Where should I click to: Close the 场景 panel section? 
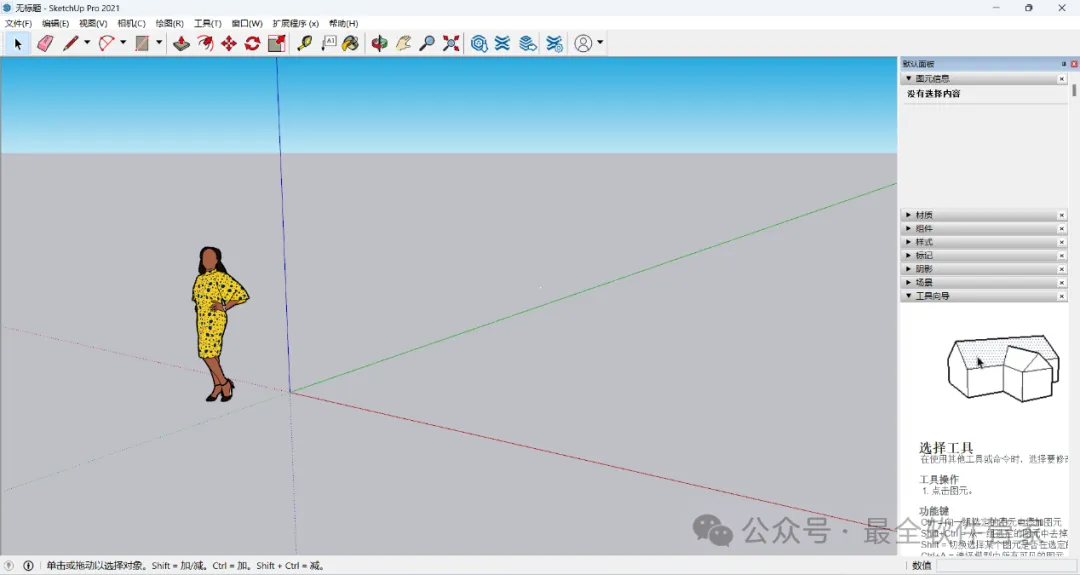click(x=1061, y=282)
